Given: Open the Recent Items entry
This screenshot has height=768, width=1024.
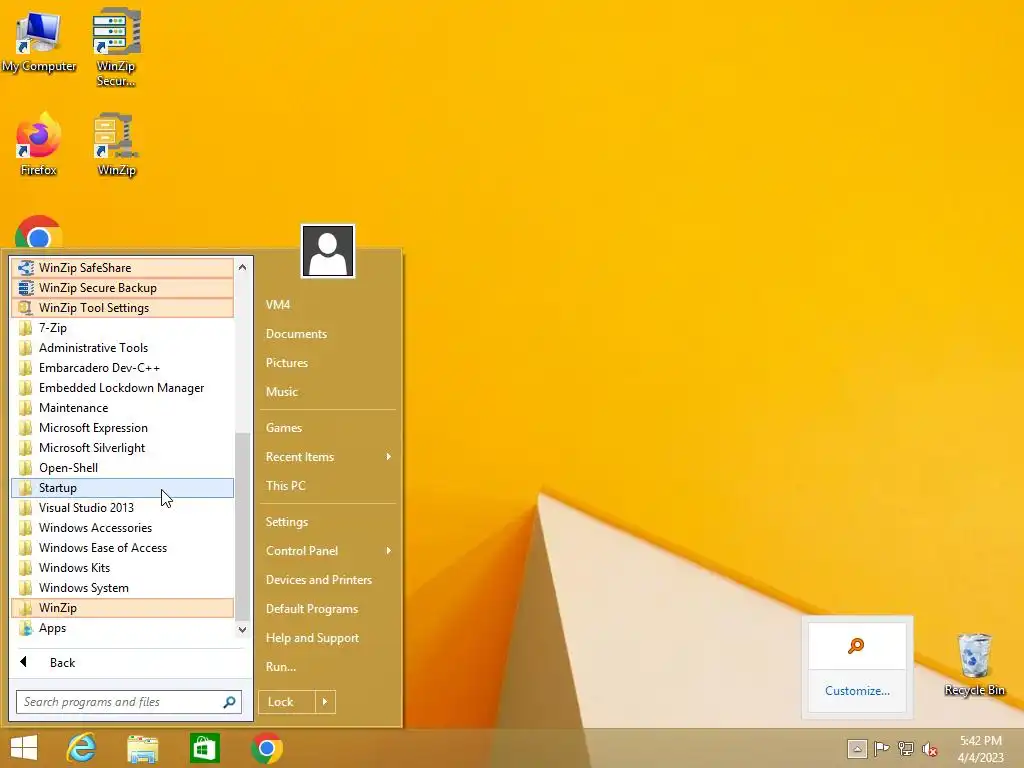Looking at the screenshot, I should pos(327,456).
